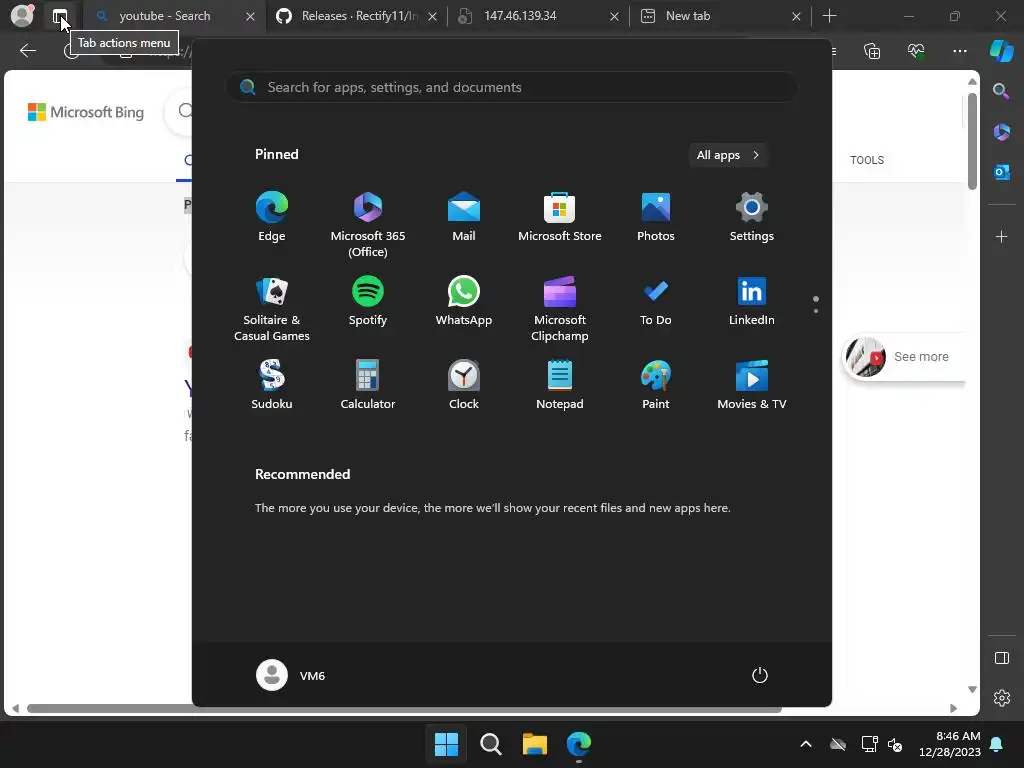The image size is (1024, 768).
Task: Close the 147.46.139.34 tab
Action: click(x=614, y=16)
